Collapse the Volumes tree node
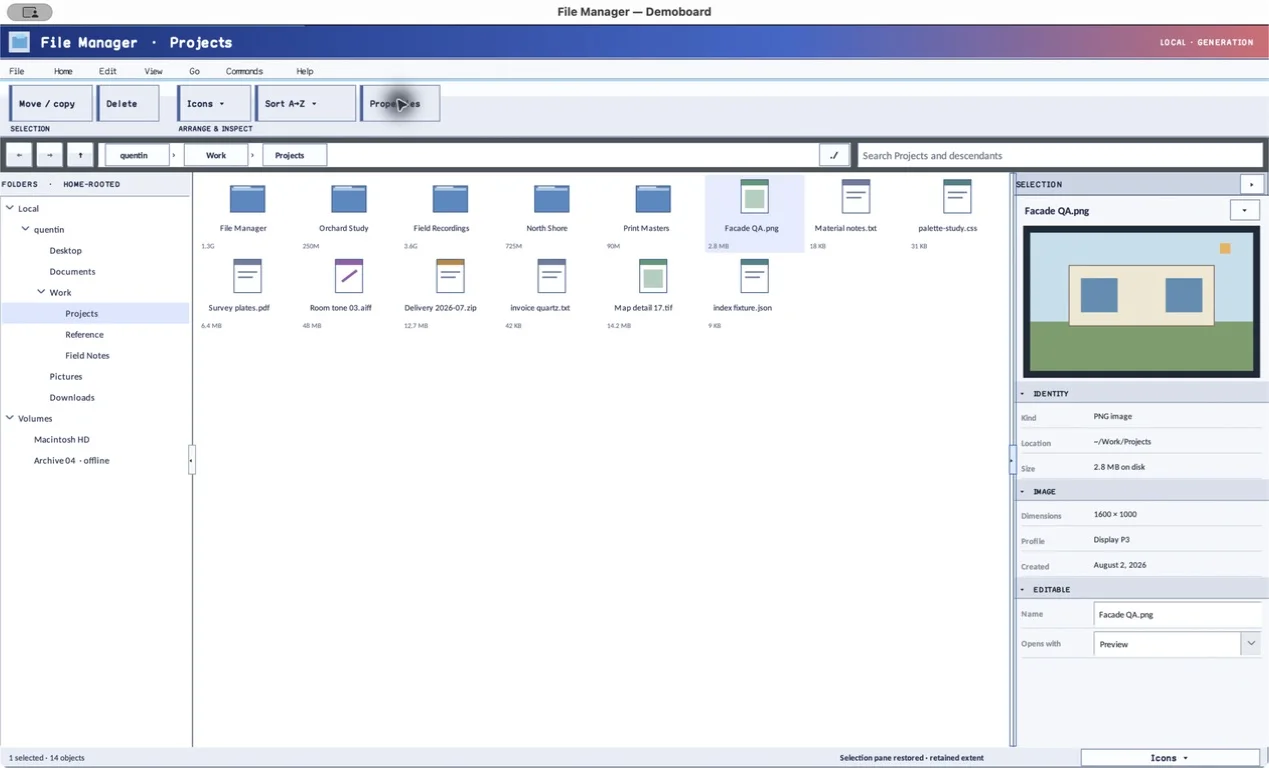This screenshot has width=1269, height=768. point(10,418)
